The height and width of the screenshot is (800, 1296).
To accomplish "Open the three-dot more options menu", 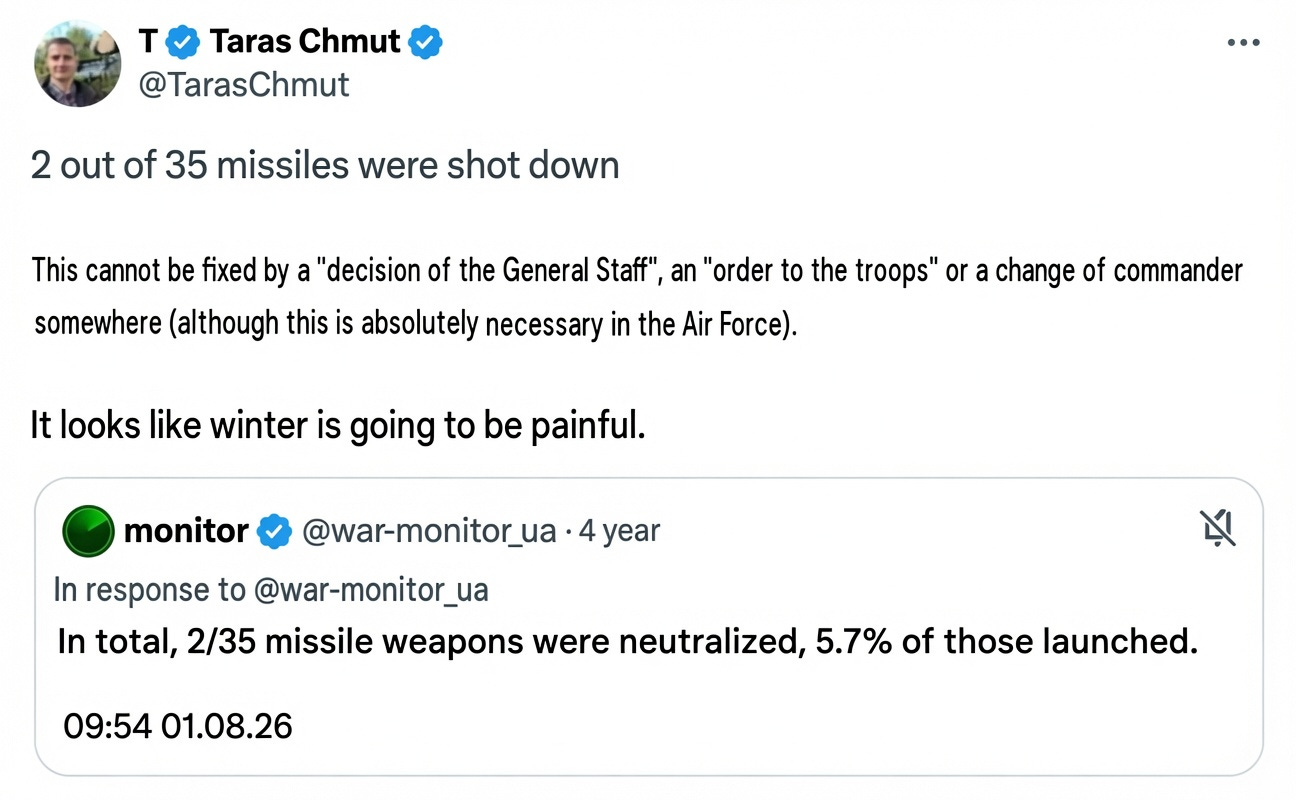I will 1243,43.
